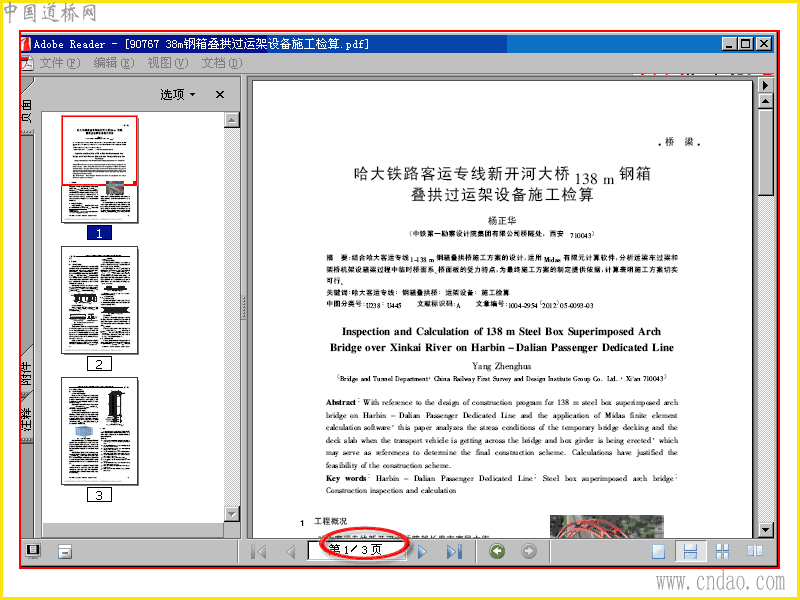800x600 pixels.
Task: Click the grayed next view button
Action: (529, 551)
